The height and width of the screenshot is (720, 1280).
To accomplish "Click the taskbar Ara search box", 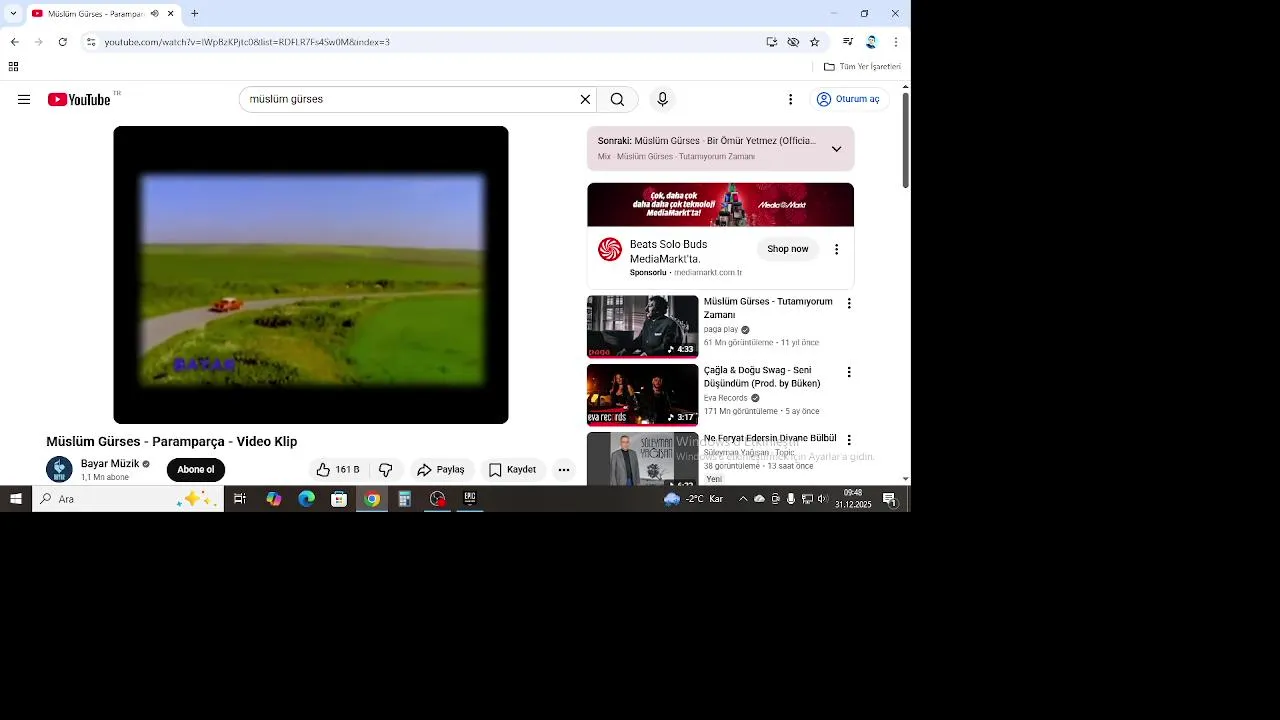I will pos(128,499).
